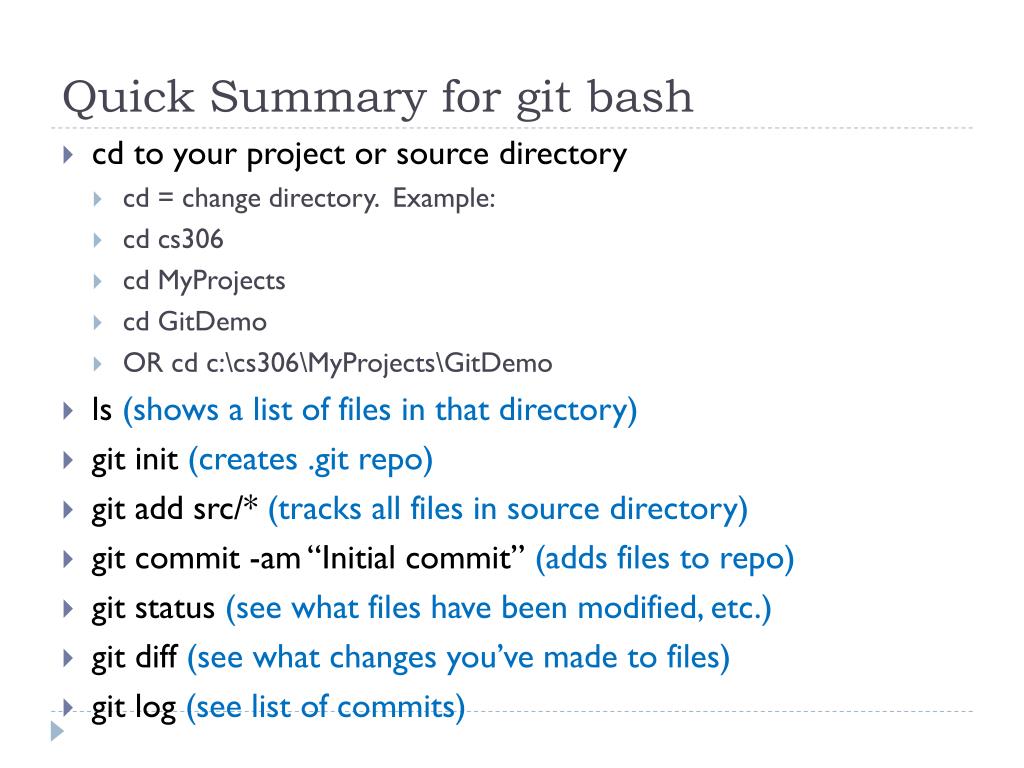The width and height of the screenshot is (1024, 768).
Task: Click the bullet arrow before 'git status'
Action: [x=68, y=609]
